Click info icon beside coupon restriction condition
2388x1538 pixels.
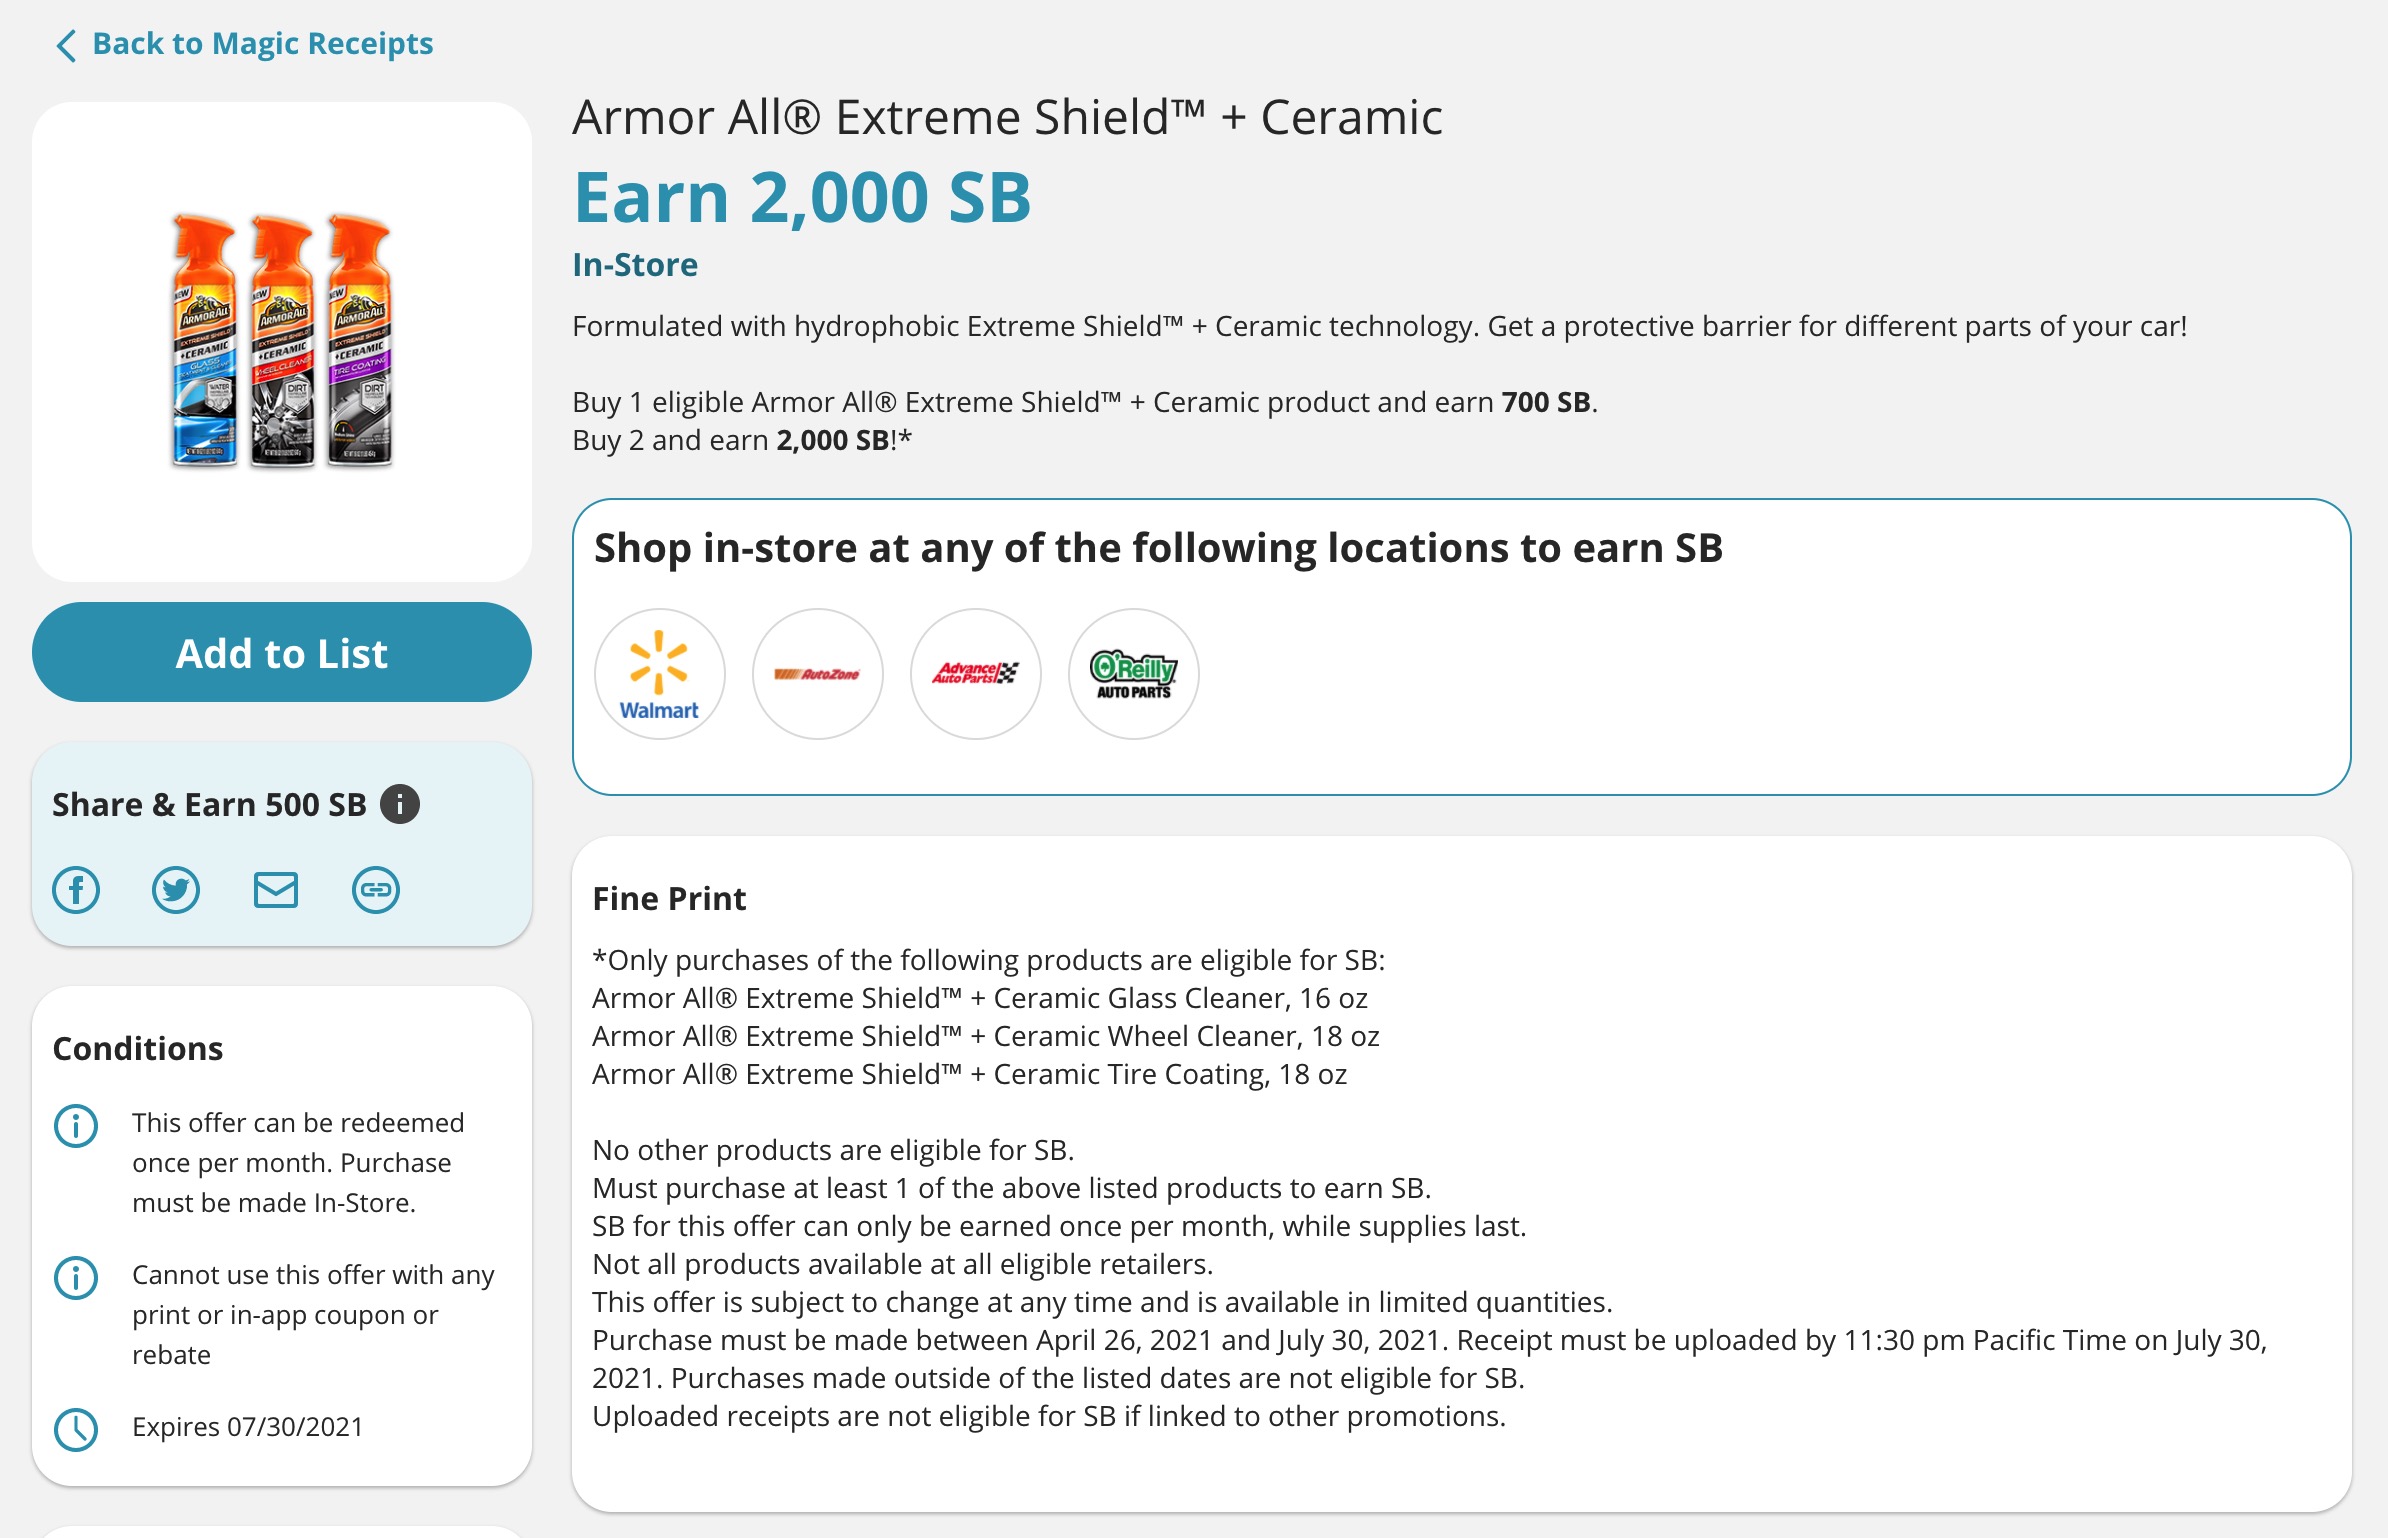(x=76, y=1278)
